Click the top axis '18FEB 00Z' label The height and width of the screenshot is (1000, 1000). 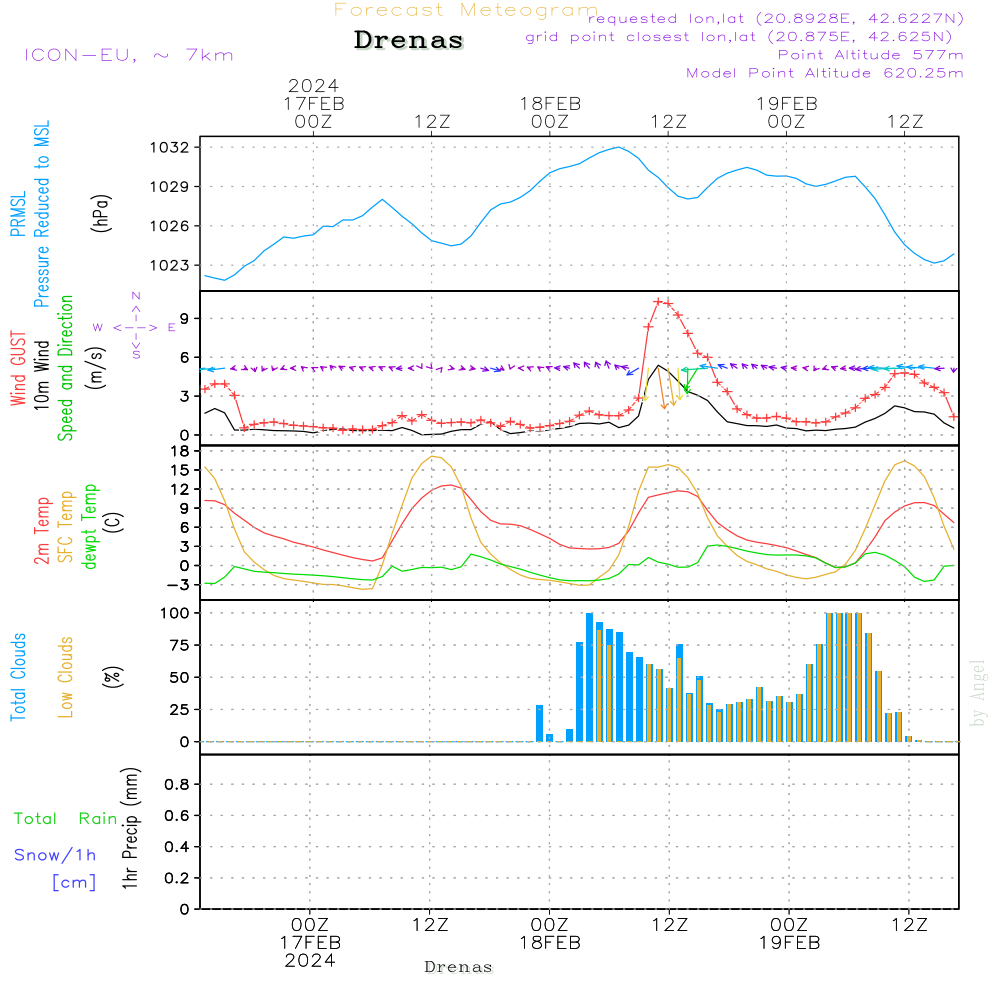point(550,112)
